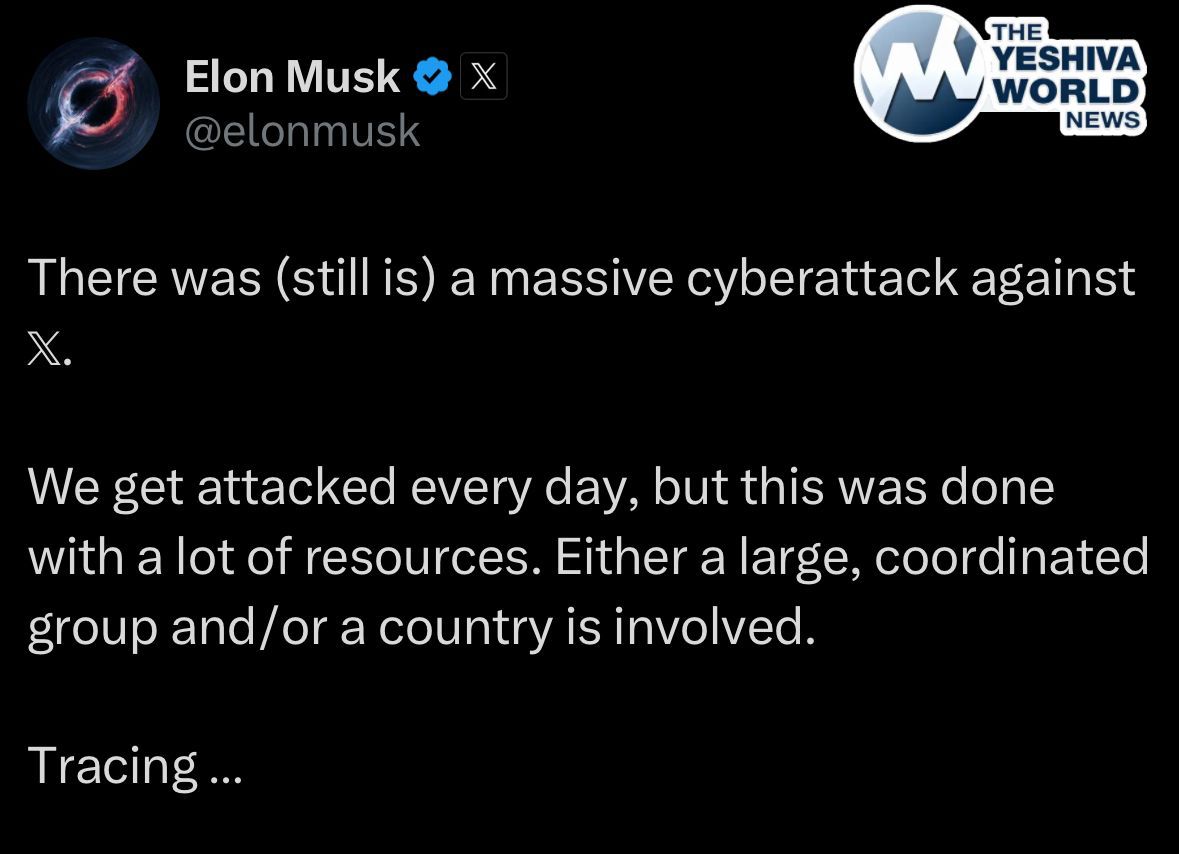Click the "NEWS" label in watermark
Image resolution: width=1179 pixels, height=854 pixels.
tap(1103, 120)
